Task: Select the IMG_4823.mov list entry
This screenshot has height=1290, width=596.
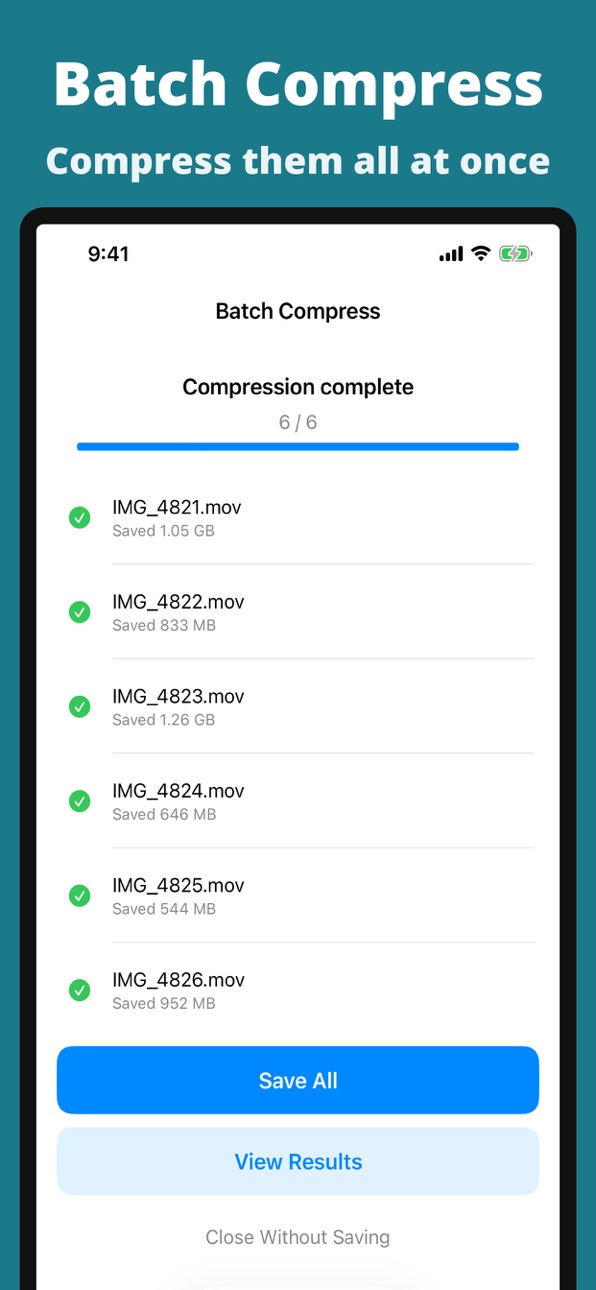Action: [298, 707]
